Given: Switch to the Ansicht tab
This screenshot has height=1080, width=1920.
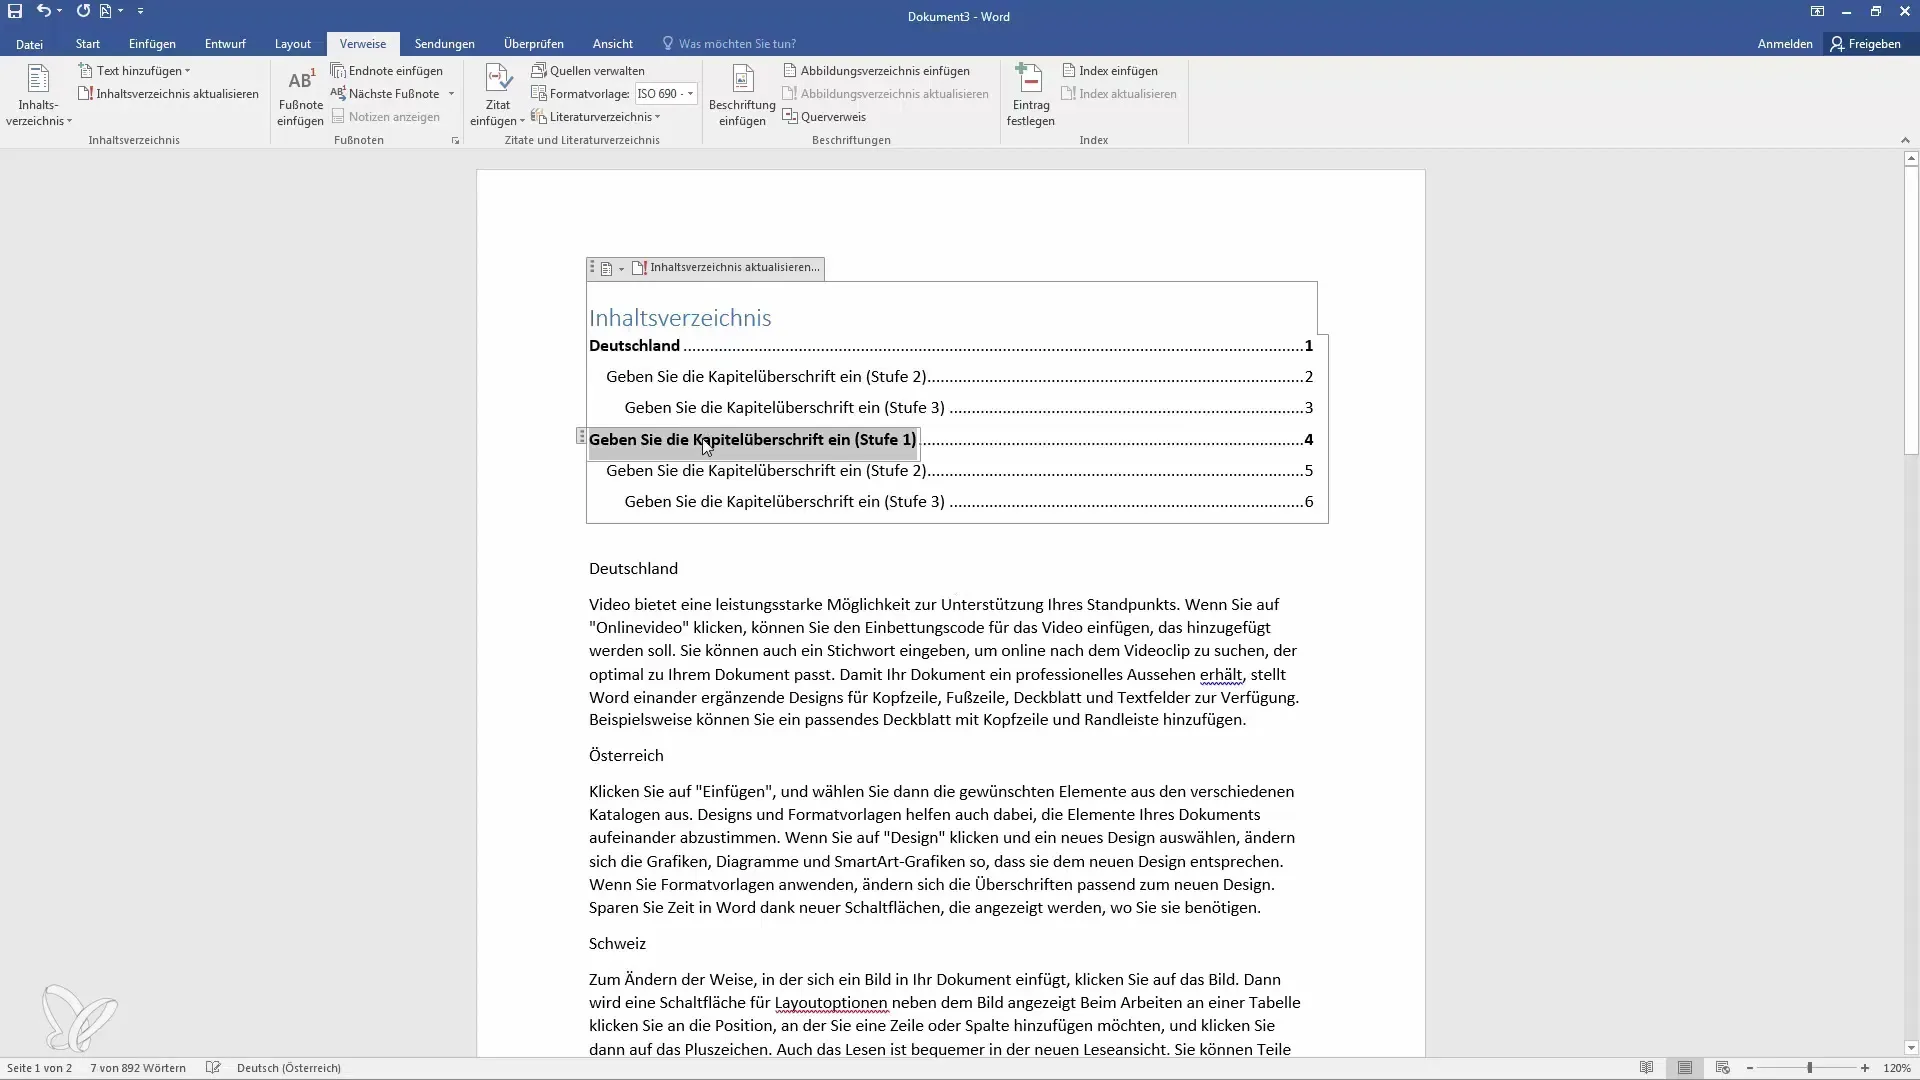Looking at the screenshot, I should pyautogui.click(x=612, y=44).
